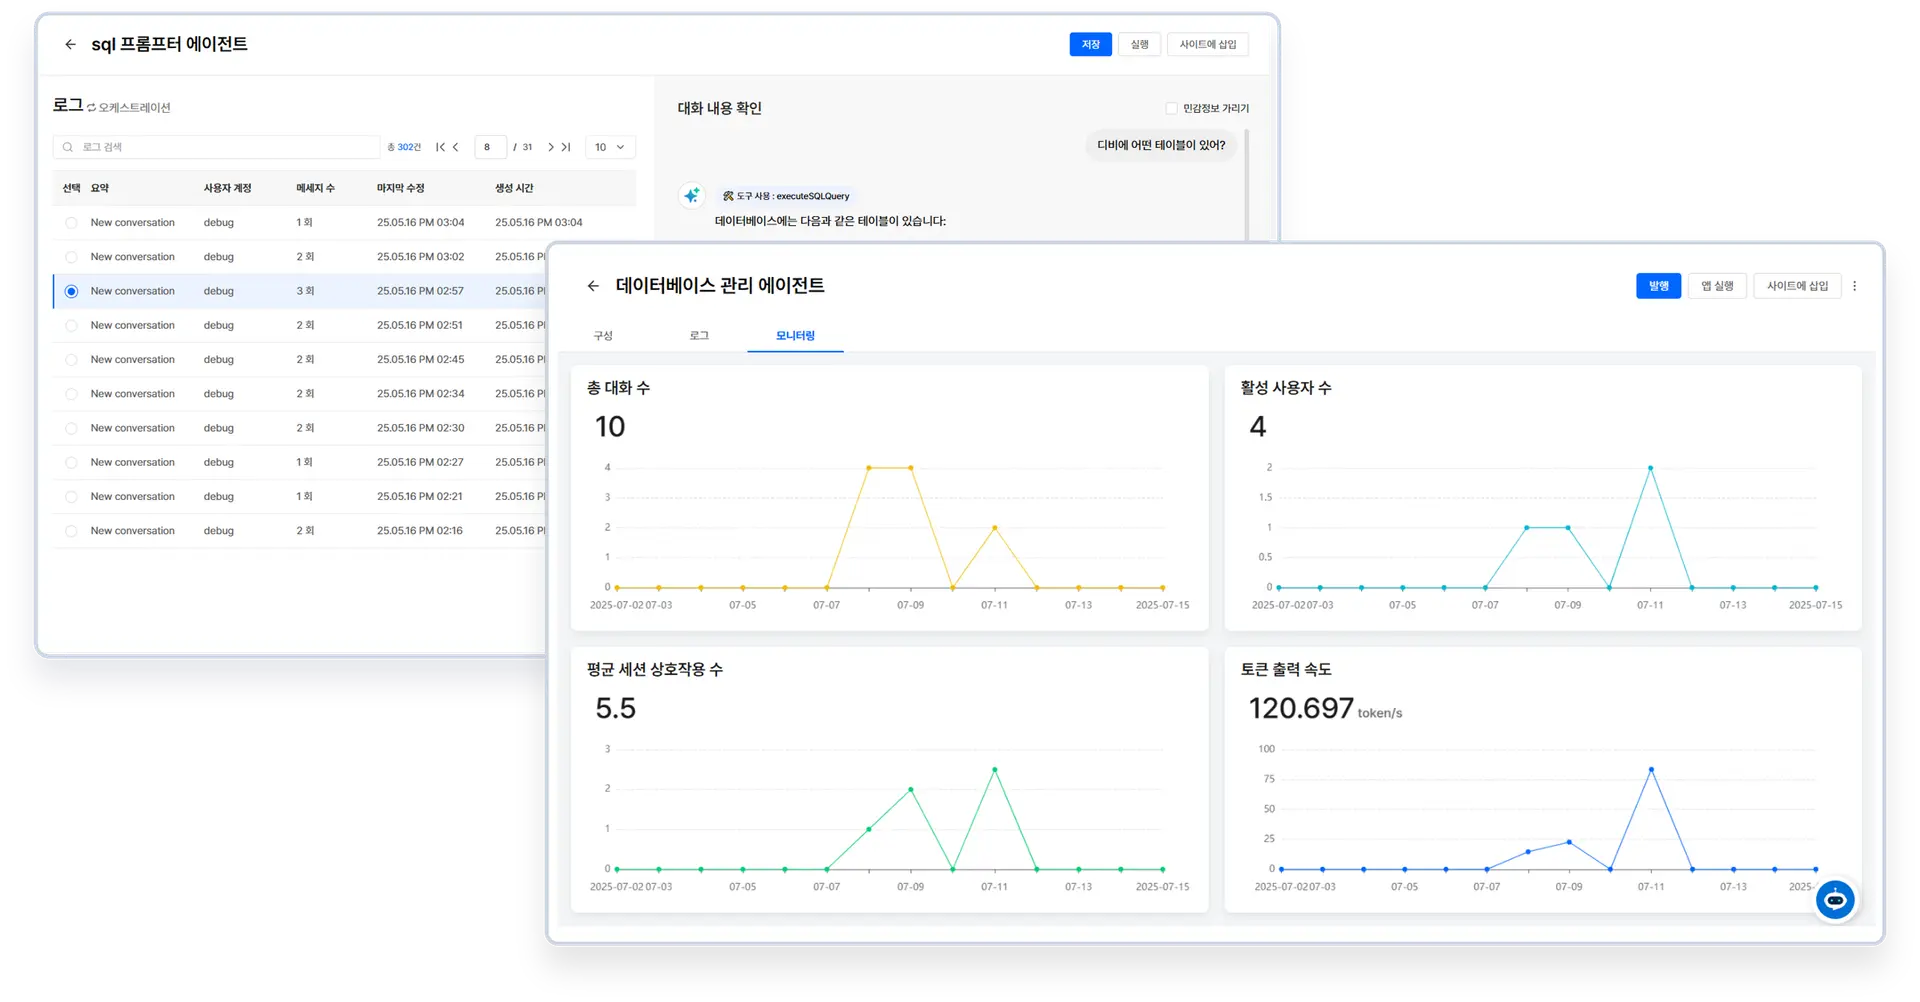1920x1002 pixels.
Task: Jump to the last page of logs
Action: [566, 147]
